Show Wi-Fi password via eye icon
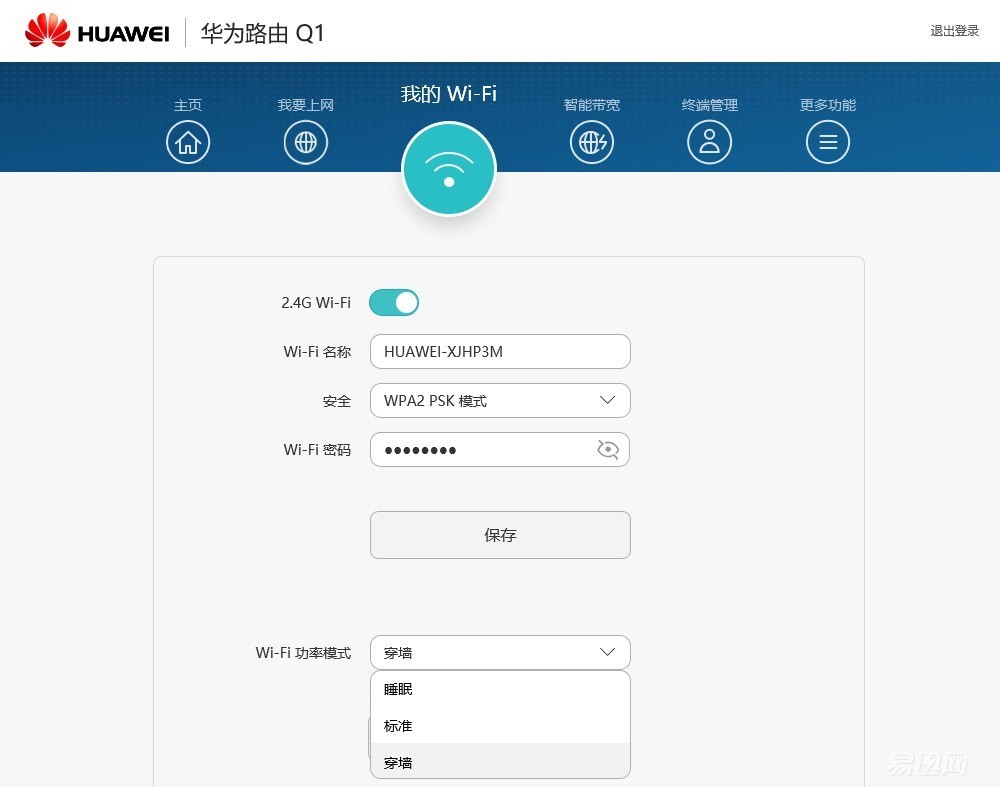Image resolution: width=1000 pixels, height=787 pixels. click(x=608, y=450)
